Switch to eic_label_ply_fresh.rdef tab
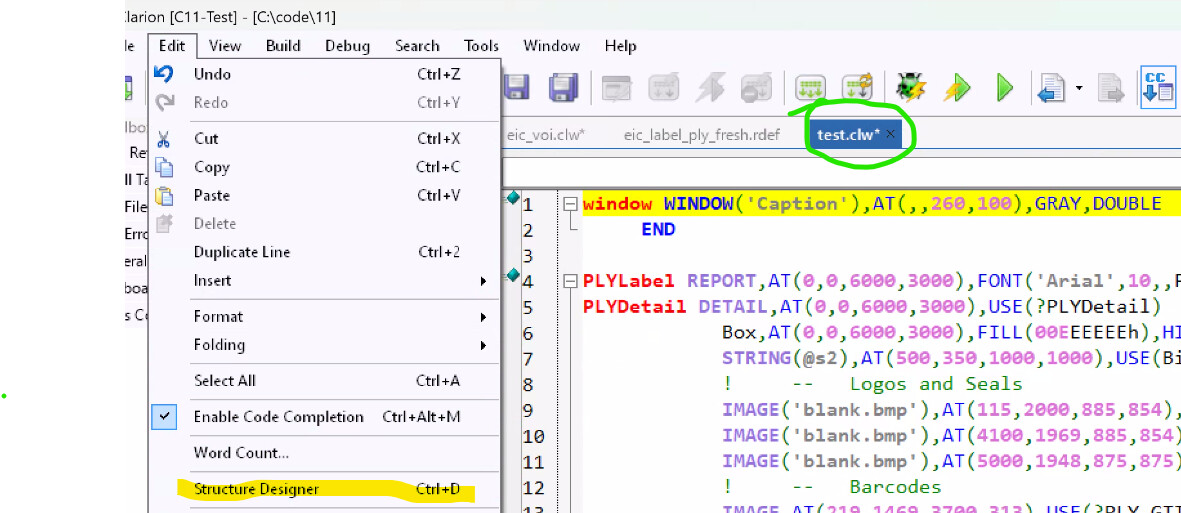Viewport: 1181px width, 513px height. (x=696, y=135)
